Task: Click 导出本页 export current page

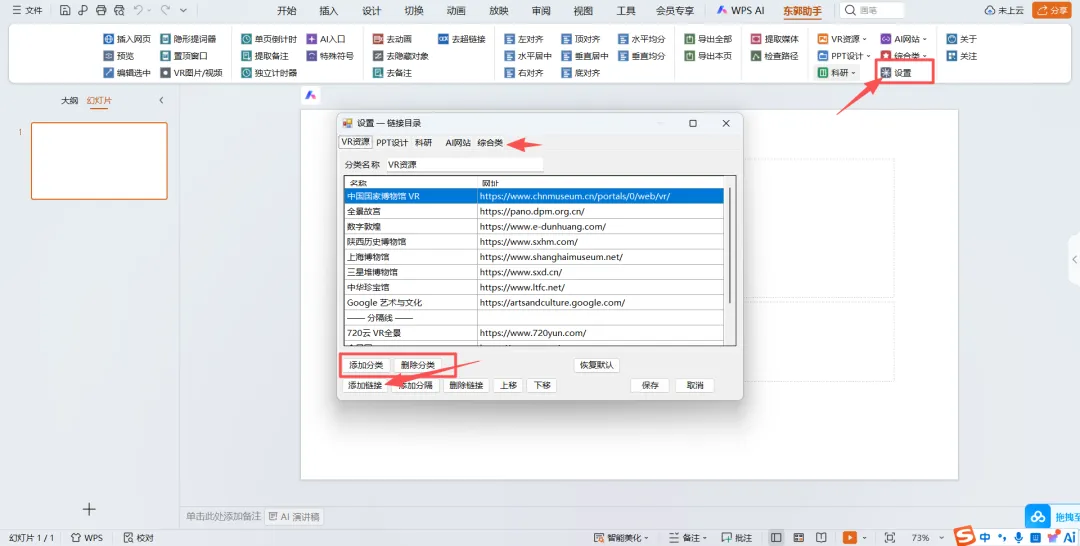Action: click(708, 56)
